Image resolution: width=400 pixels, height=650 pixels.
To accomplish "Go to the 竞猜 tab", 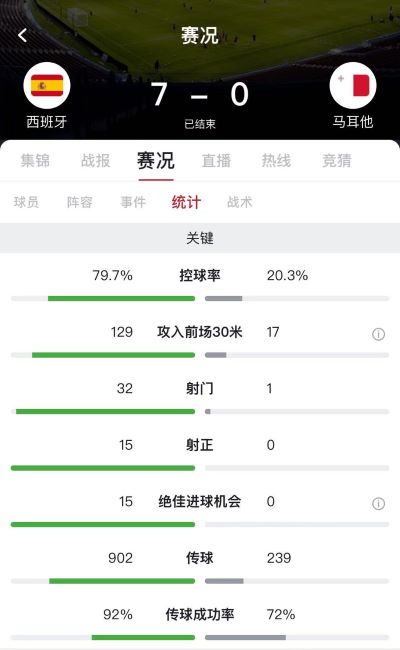I will click(337, 160).
